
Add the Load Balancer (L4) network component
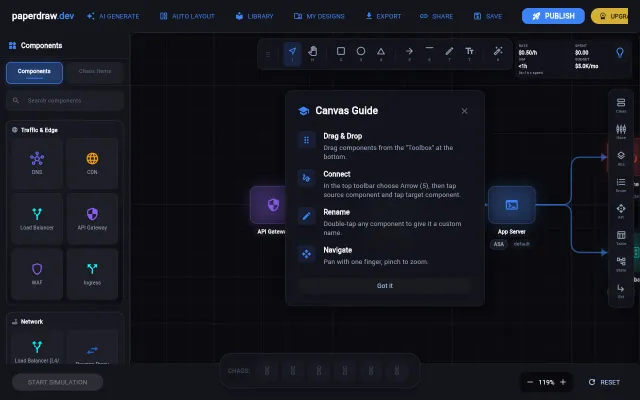(x=37, y=347)
